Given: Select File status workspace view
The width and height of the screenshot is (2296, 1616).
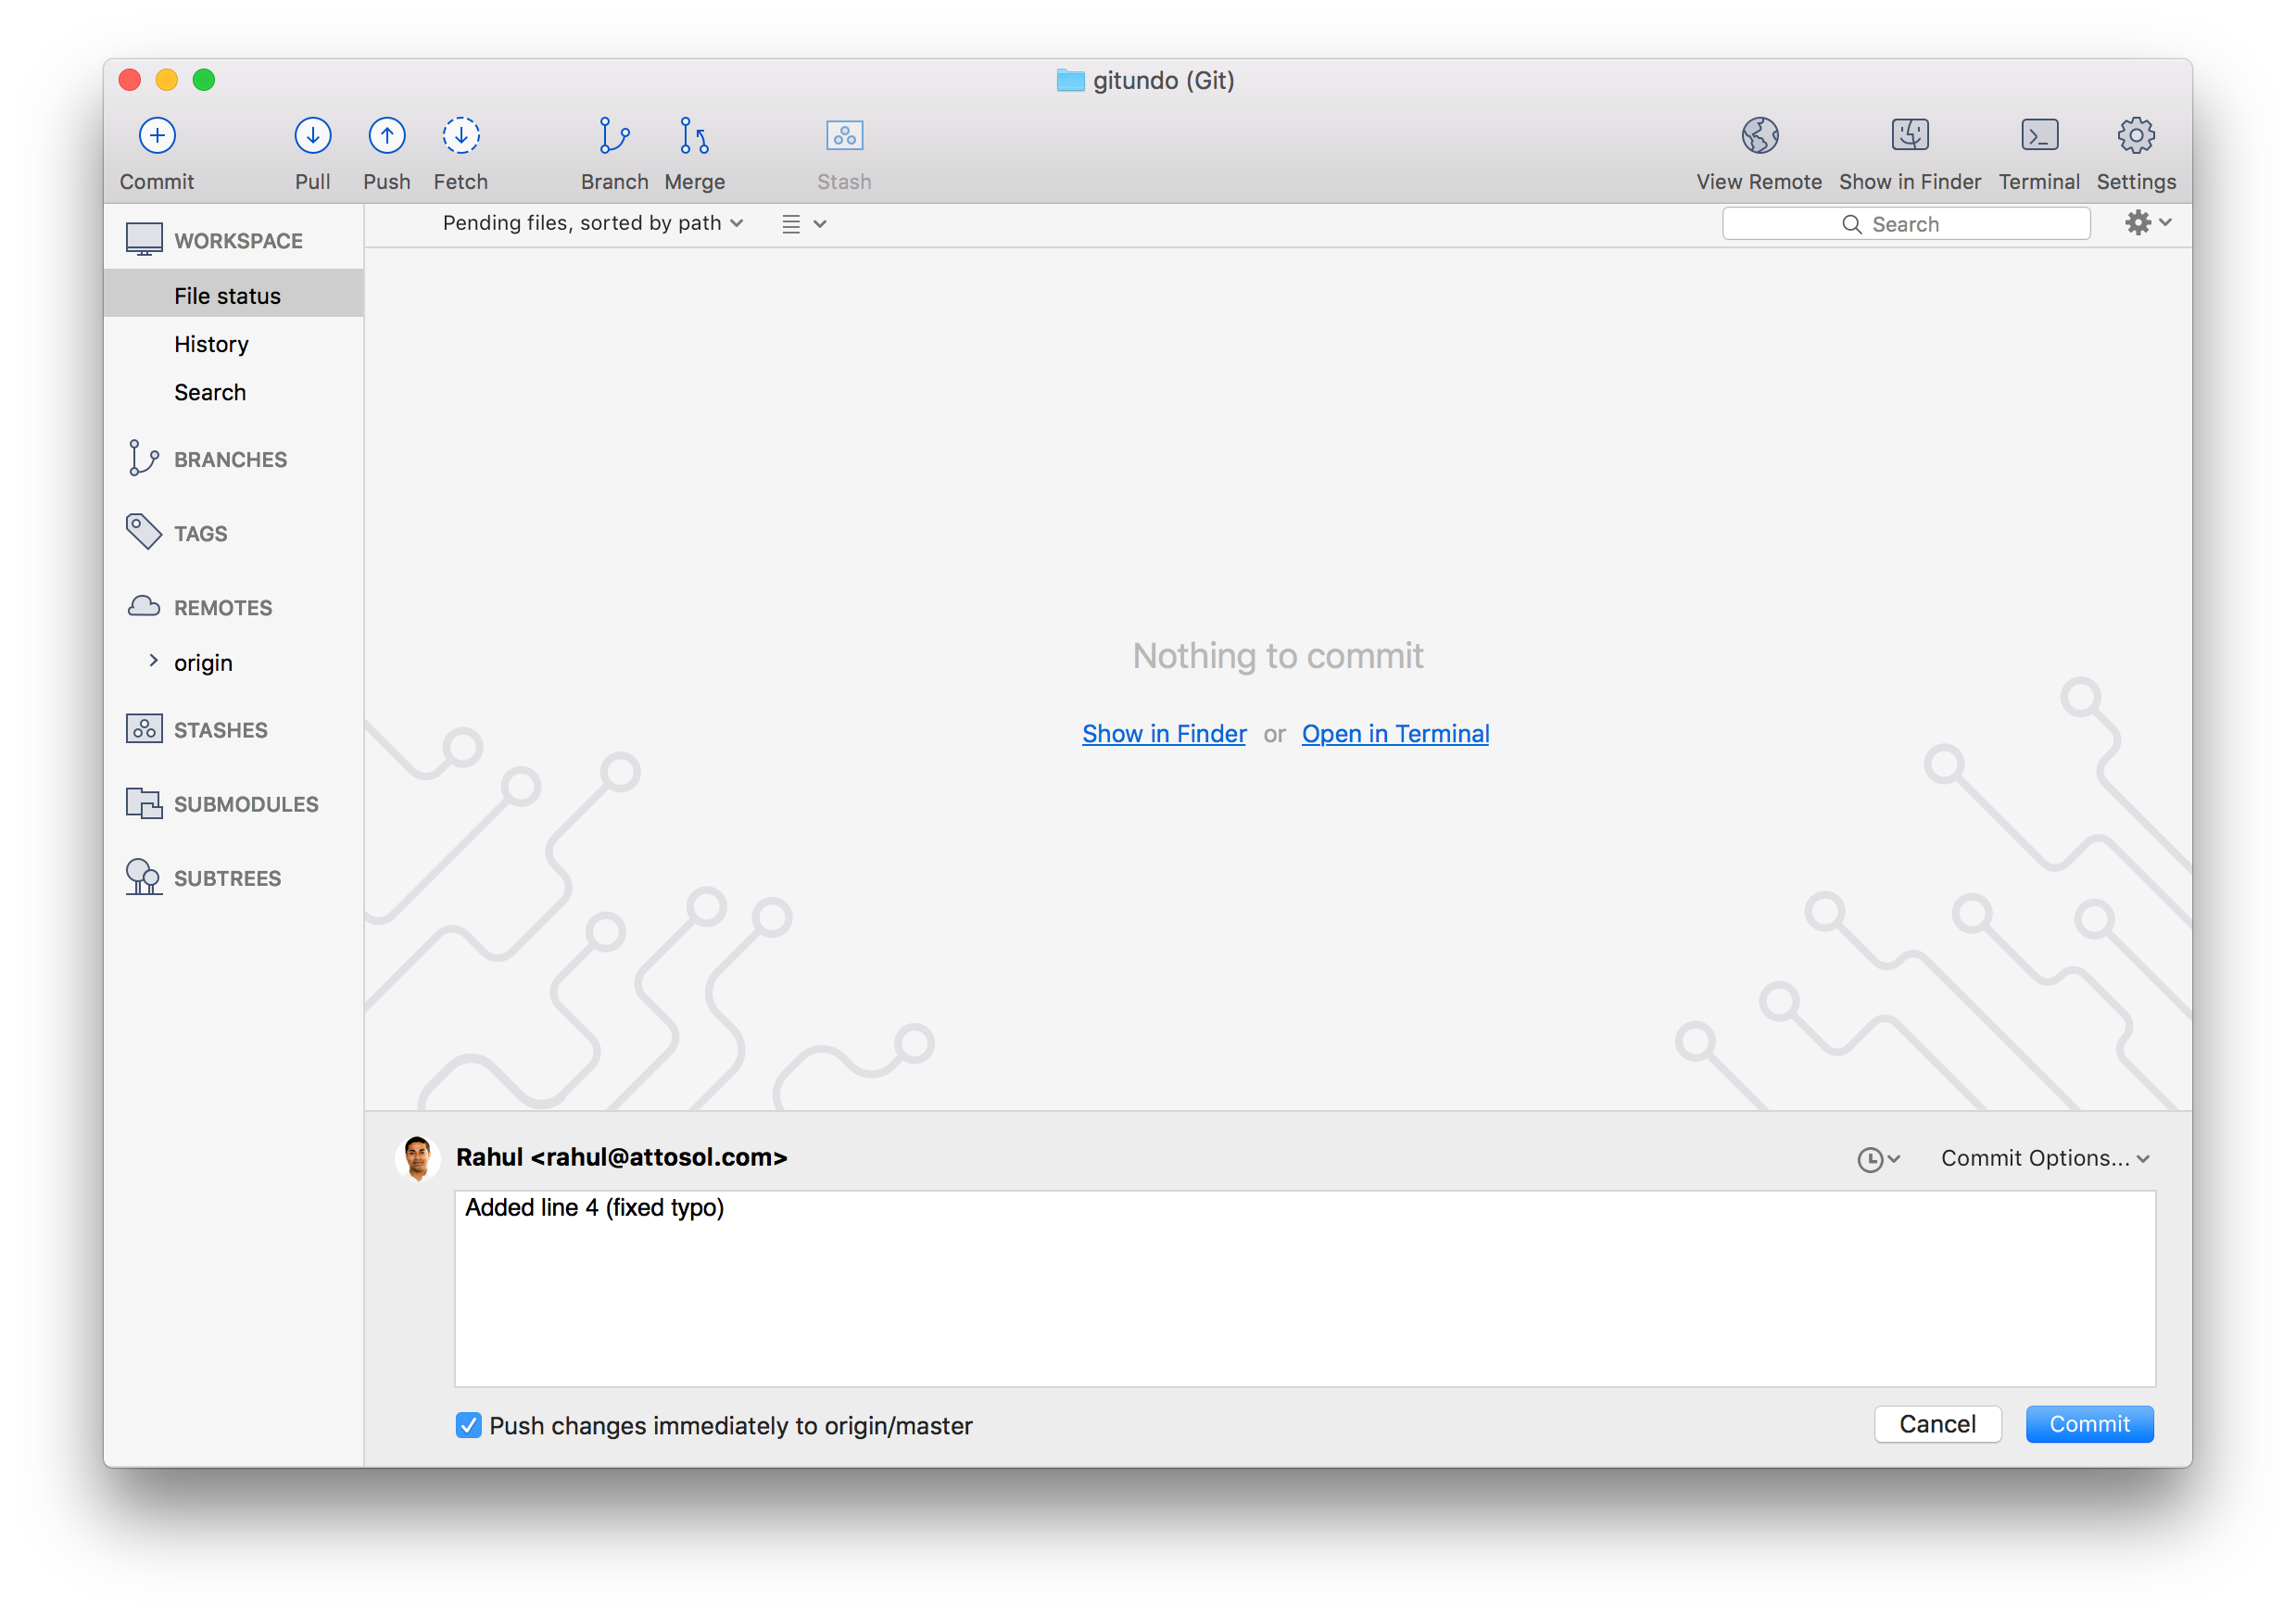Looking at the screenshot, I should pyautogui.click(x=225, y=296).
